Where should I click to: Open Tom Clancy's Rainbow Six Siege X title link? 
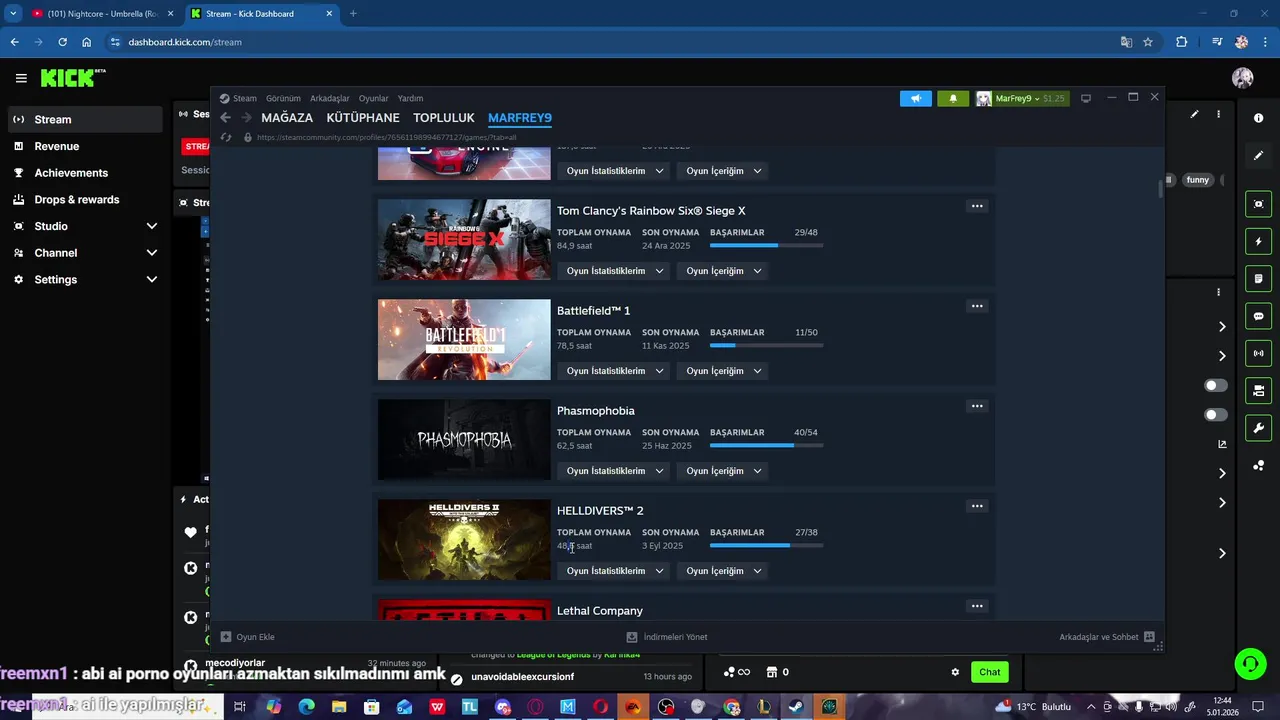click(x=651, y=211)
